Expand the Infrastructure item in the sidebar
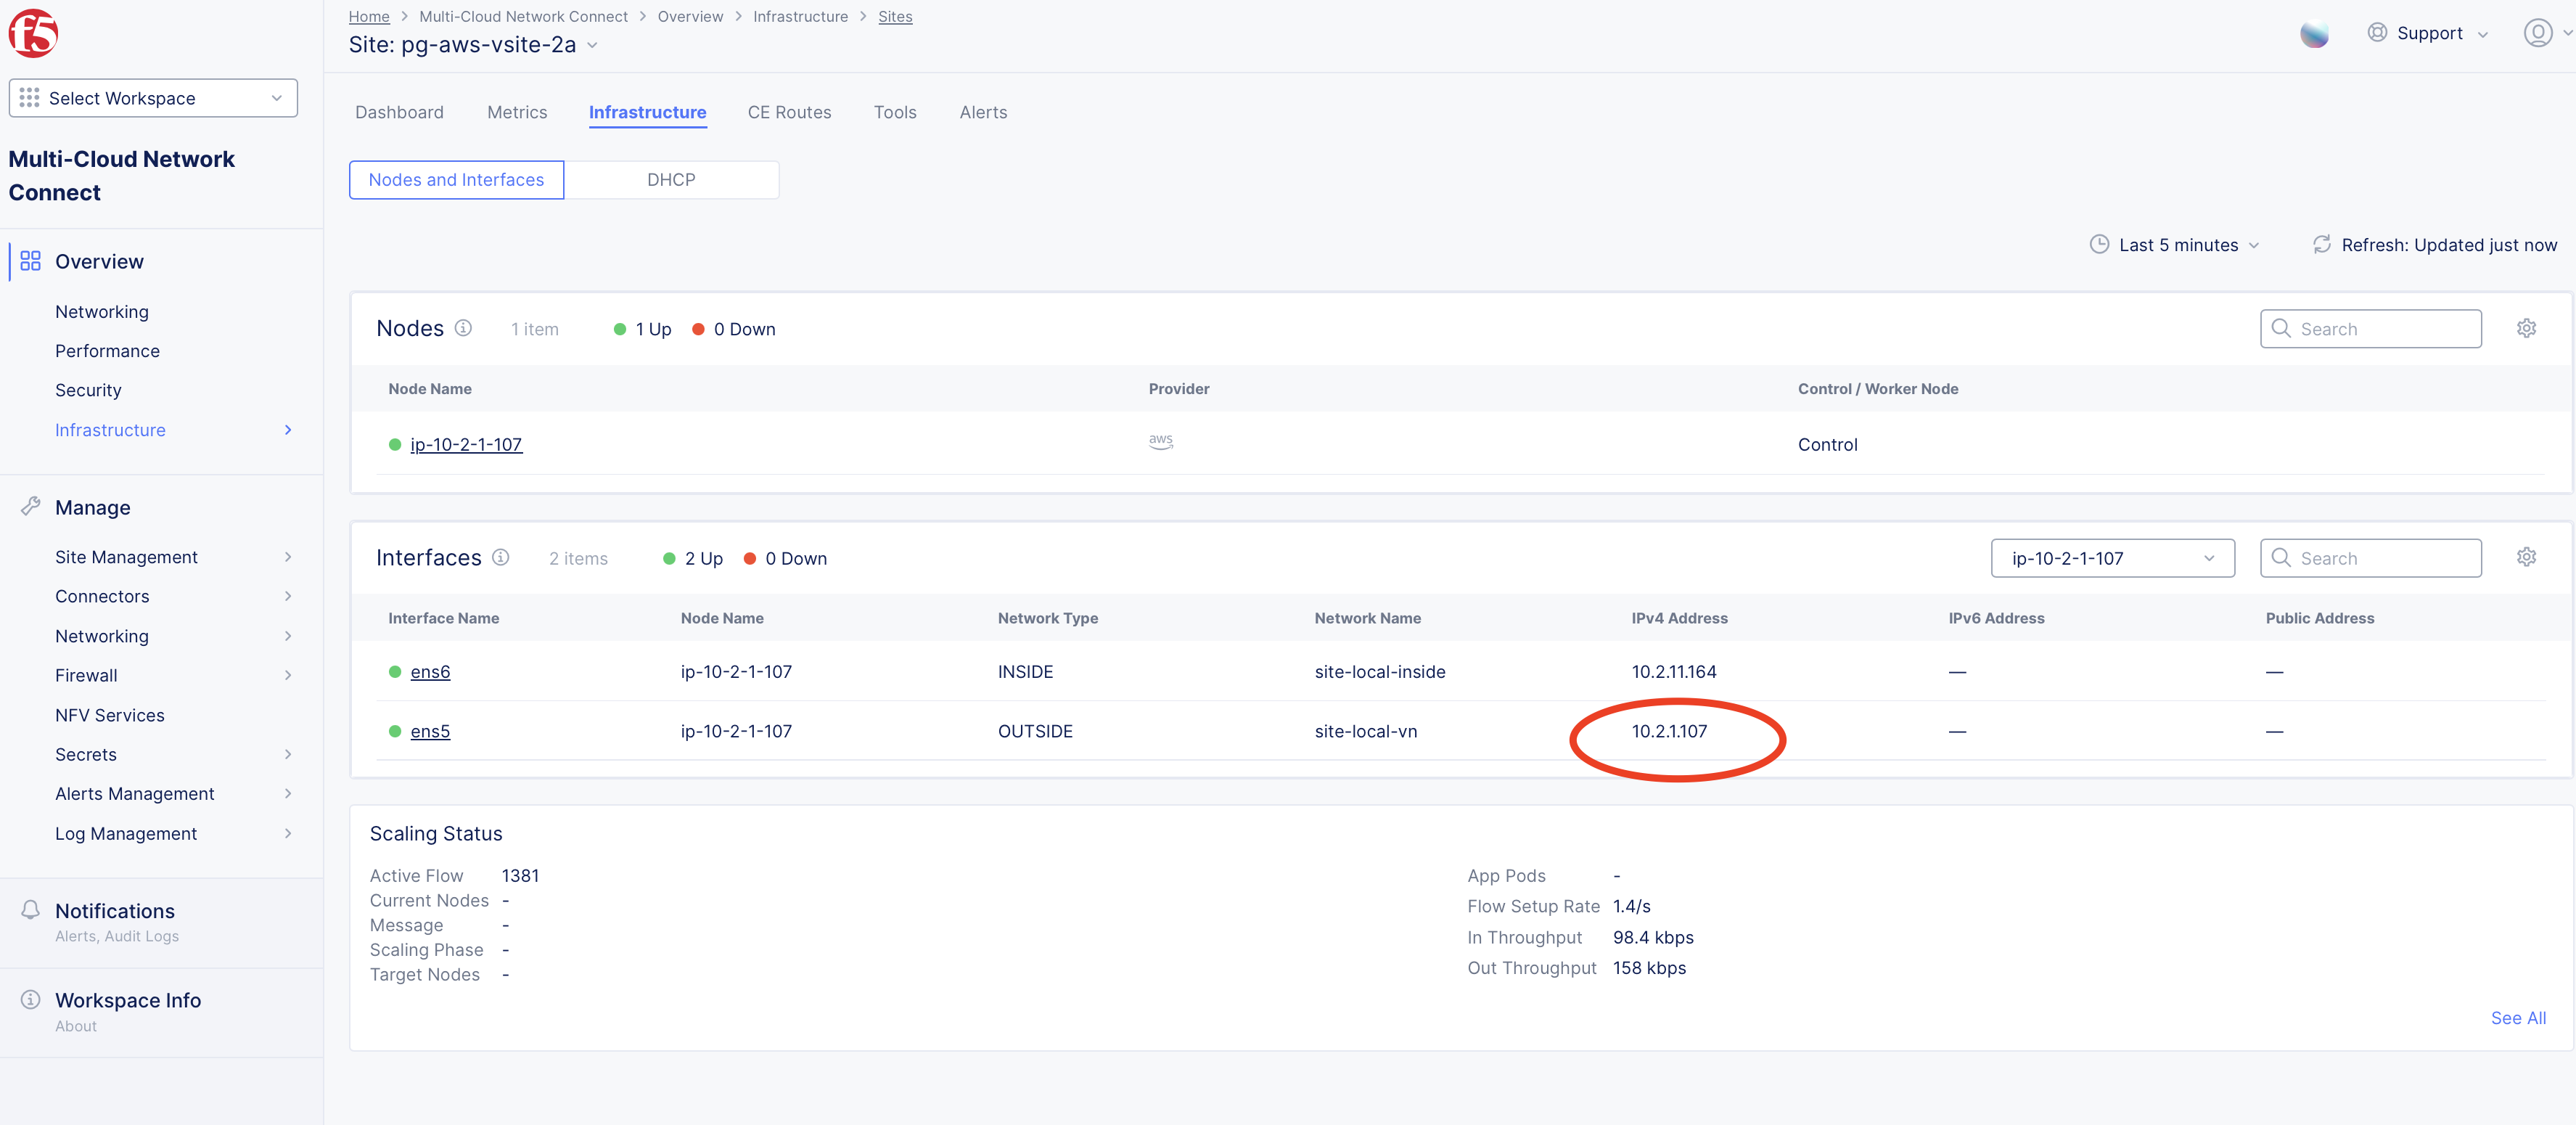This screenshot has width=2576, height=1125. coord(288,430)
